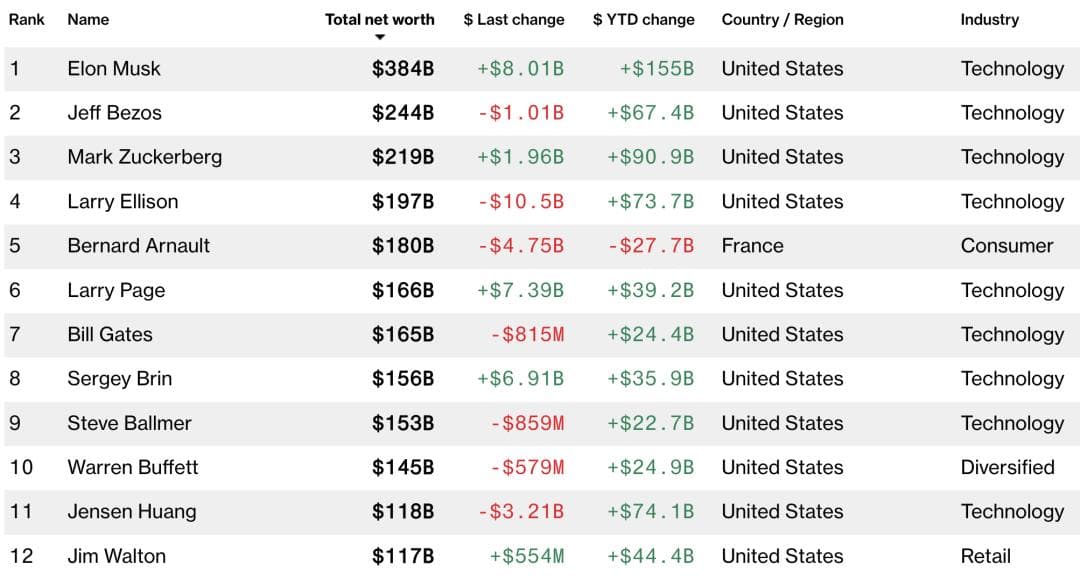Screen dimensions: 1080x579
Task: Sort by Country / Region header
Action: click(782, 19)
